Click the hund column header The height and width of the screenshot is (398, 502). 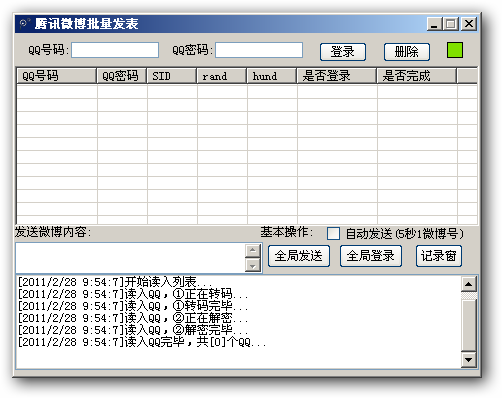(x=272, y=76)
